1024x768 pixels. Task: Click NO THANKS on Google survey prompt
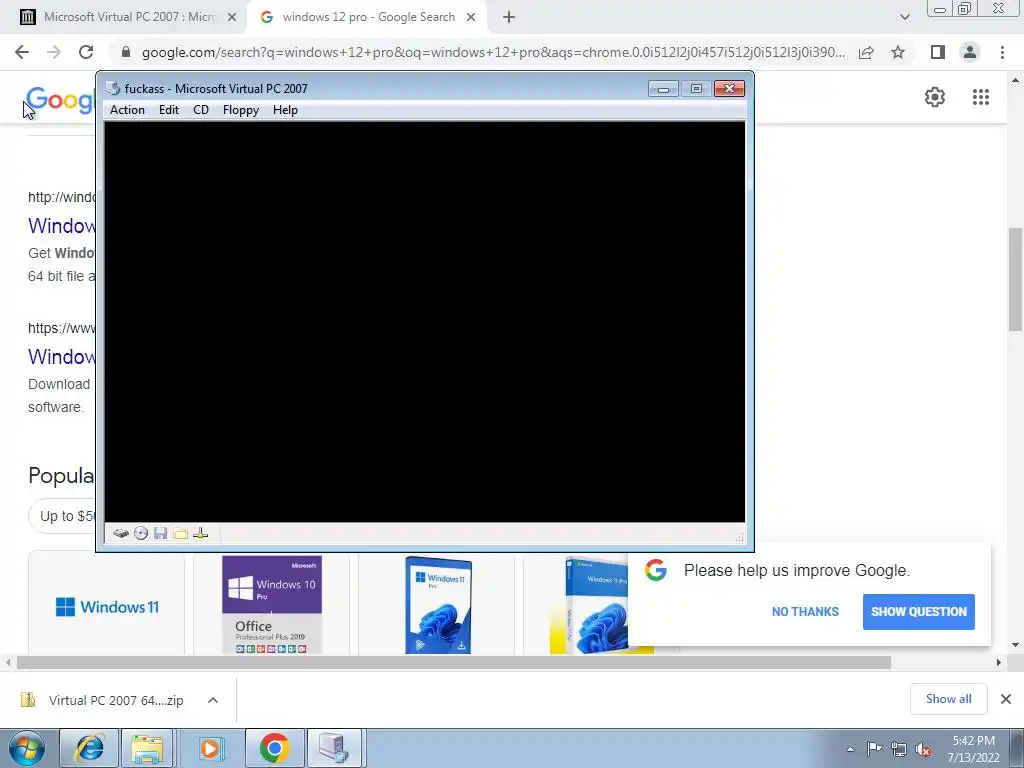pos(805,612)
